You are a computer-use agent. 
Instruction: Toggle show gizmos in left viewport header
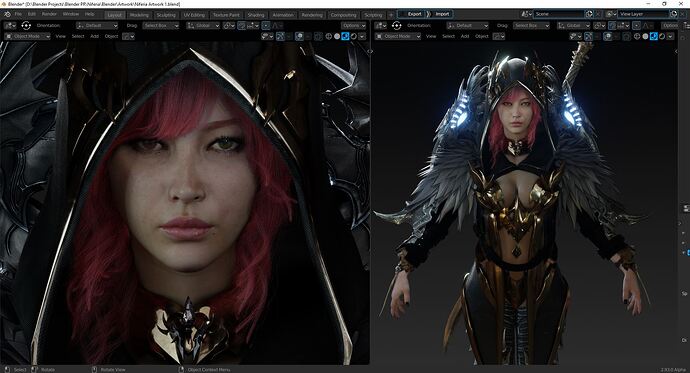[280, 36]
